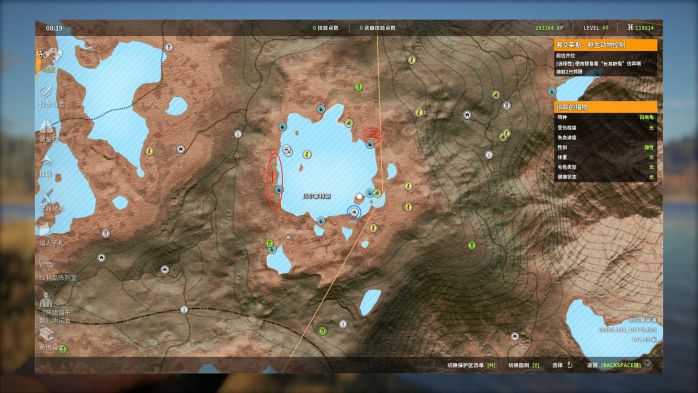
Task: Expand the orange tracked animal panel header
Action: pyautogui.click(x=605, y=107)
